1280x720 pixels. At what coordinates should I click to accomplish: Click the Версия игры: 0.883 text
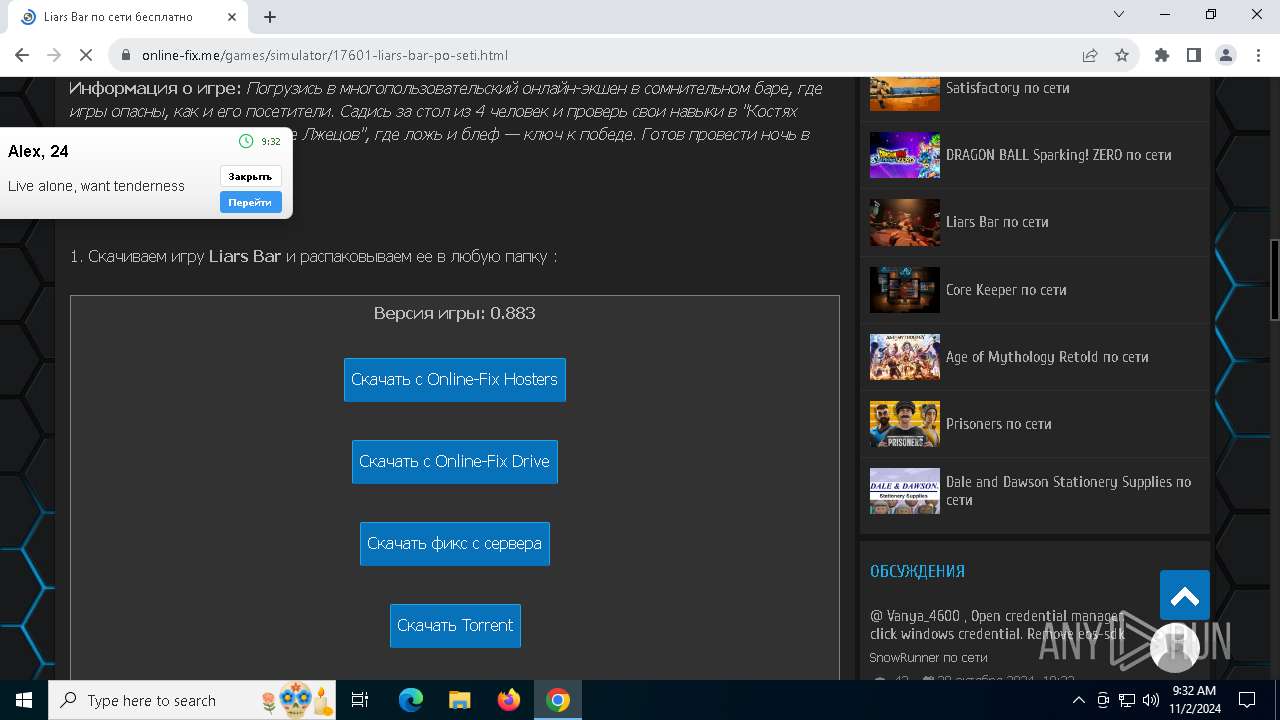pyautogui.click(x=455, y=313)
